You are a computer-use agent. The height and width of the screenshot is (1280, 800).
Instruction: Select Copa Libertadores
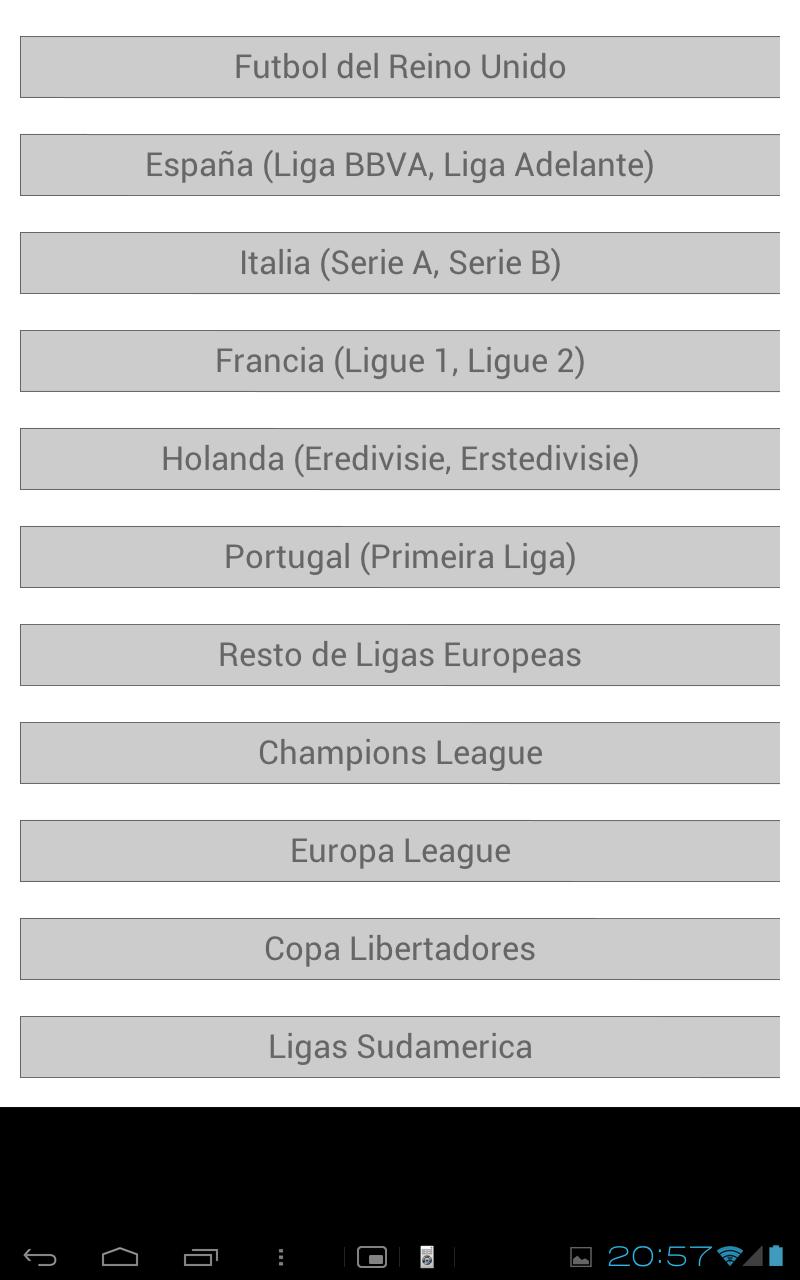point(400,949)
